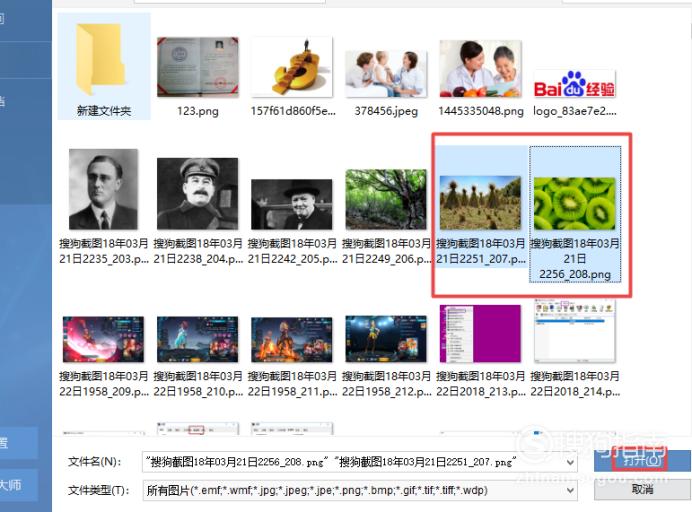Screen dimensions: 692x512
Task: Click the logo_83ae7e2 file name label
Action: pyautogui.click(x=575, y=111)
